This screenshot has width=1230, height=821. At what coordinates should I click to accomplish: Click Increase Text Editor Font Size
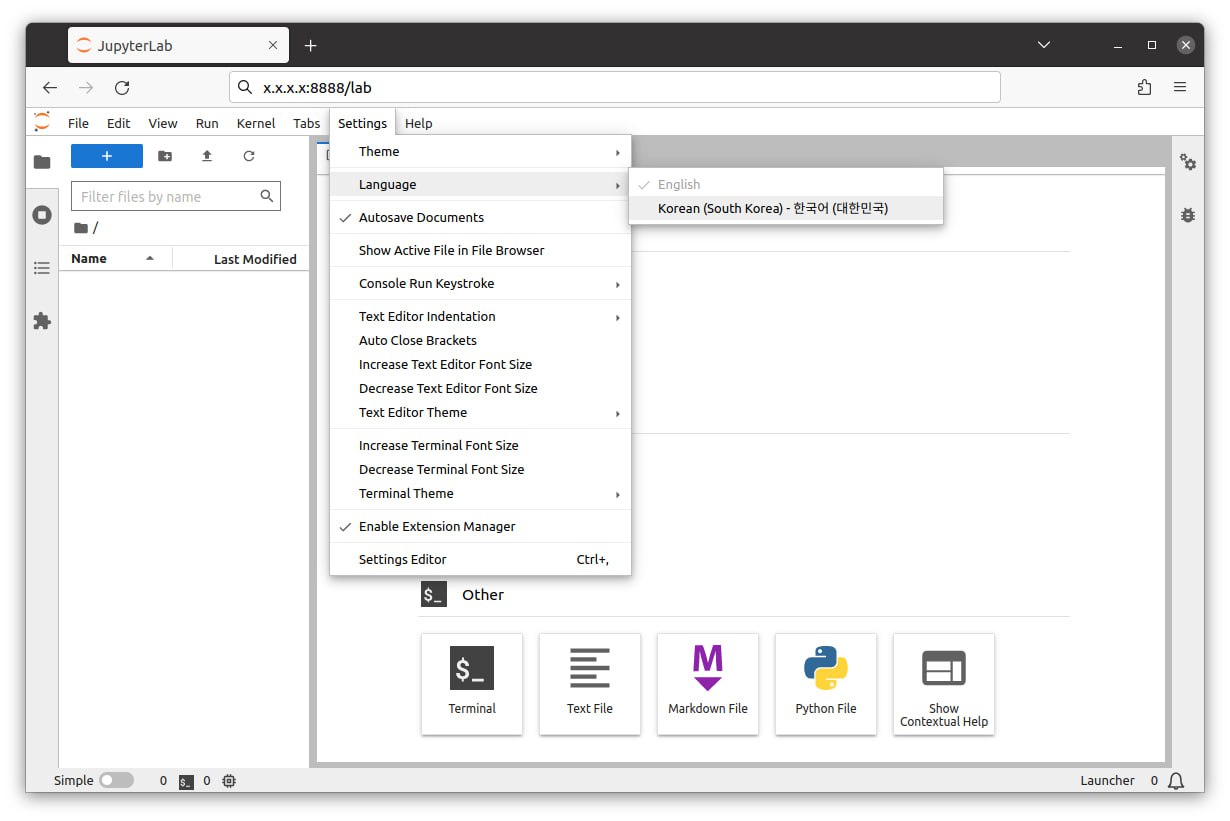[x=480, y=364]
